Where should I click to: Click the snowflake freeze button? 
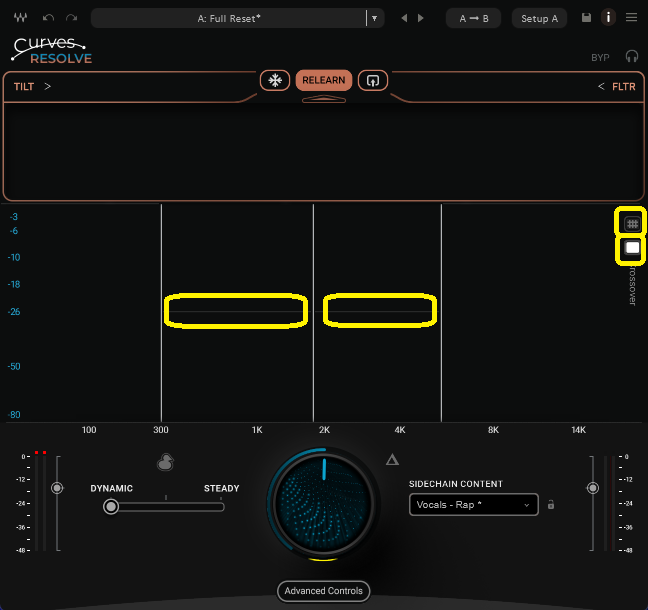coord(275,80)
